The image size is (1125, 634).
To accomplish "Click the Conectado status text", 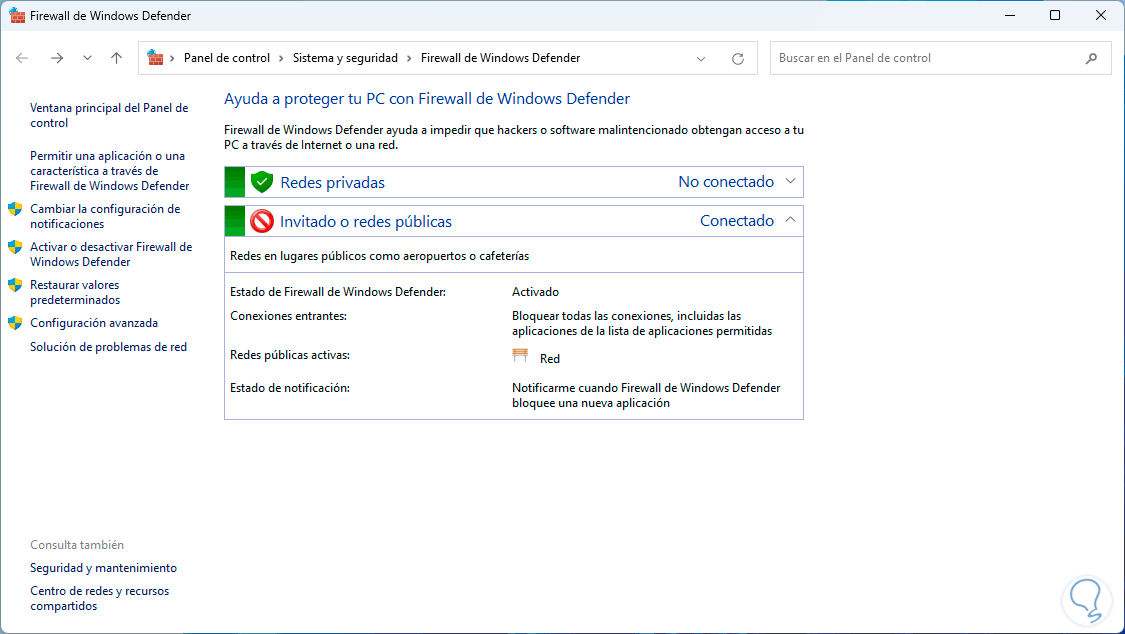I will [737, 221].
